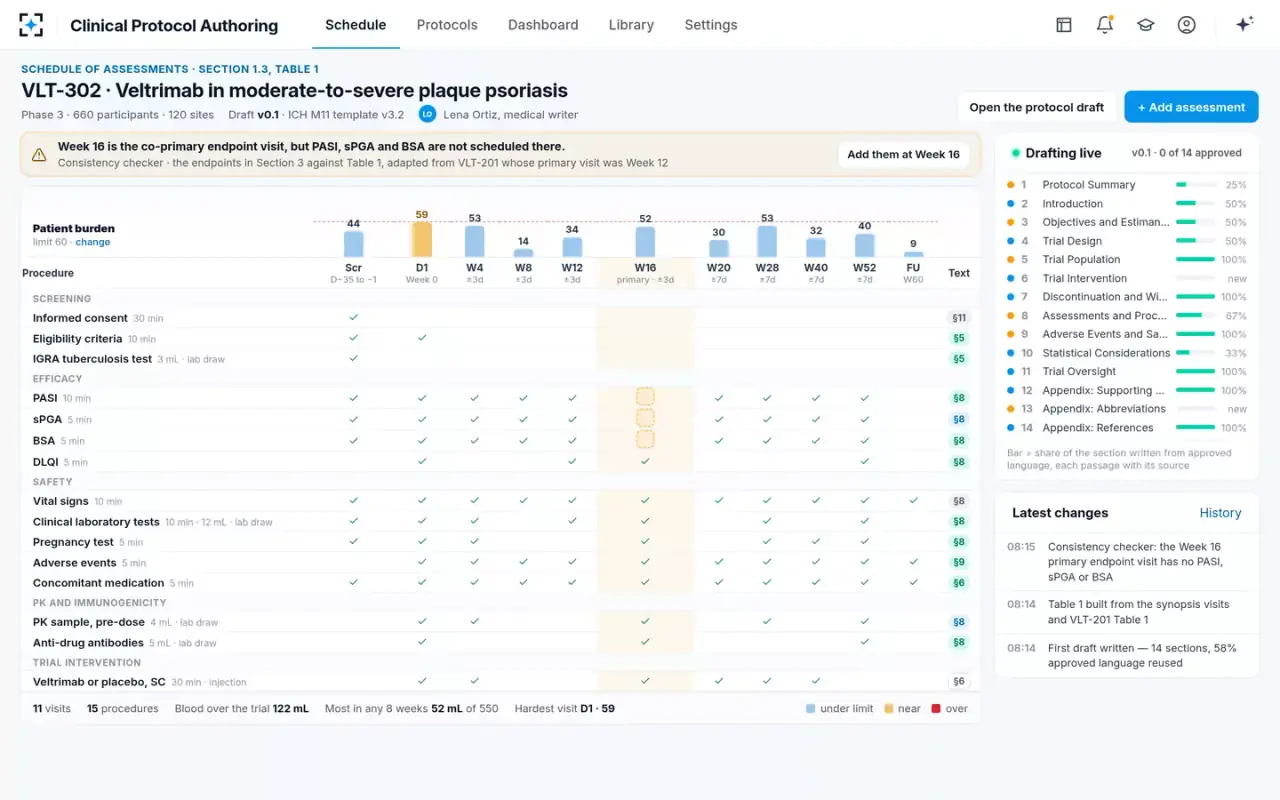
Task: Toggle Vital signs check at FU
Action: point(913,500)
